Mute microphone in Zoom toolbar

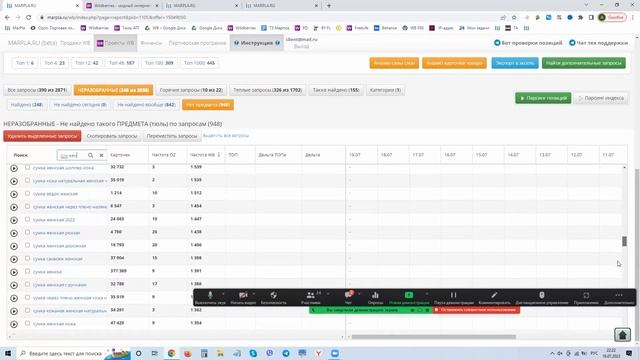pos(210,298)
